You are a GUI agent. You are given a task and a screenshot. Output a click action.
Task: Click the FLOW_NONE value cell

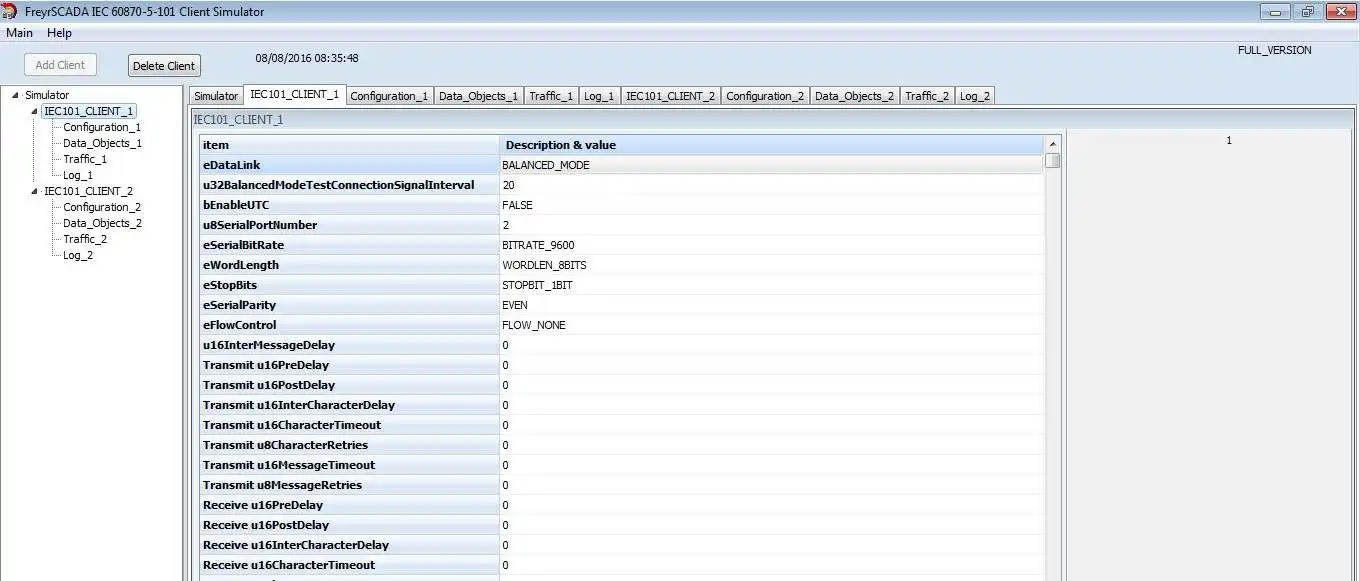[x=771, y=325]
